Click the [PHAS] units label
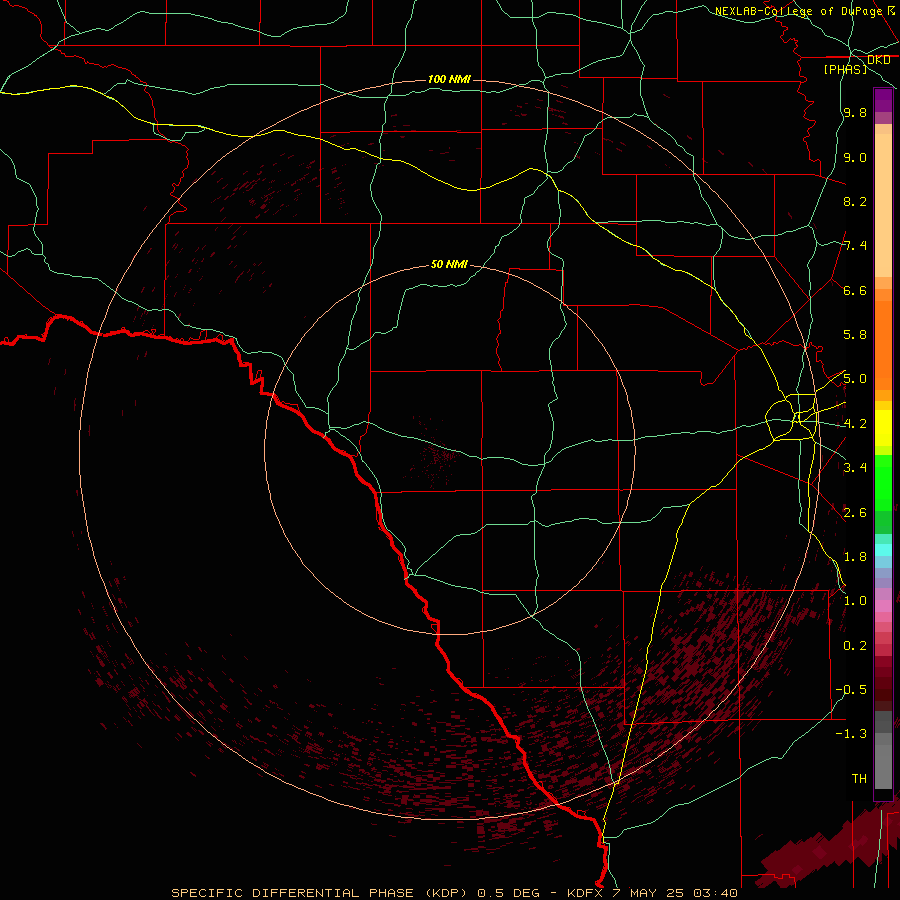This screenshot has height=900, width=900. pos(845,69)
